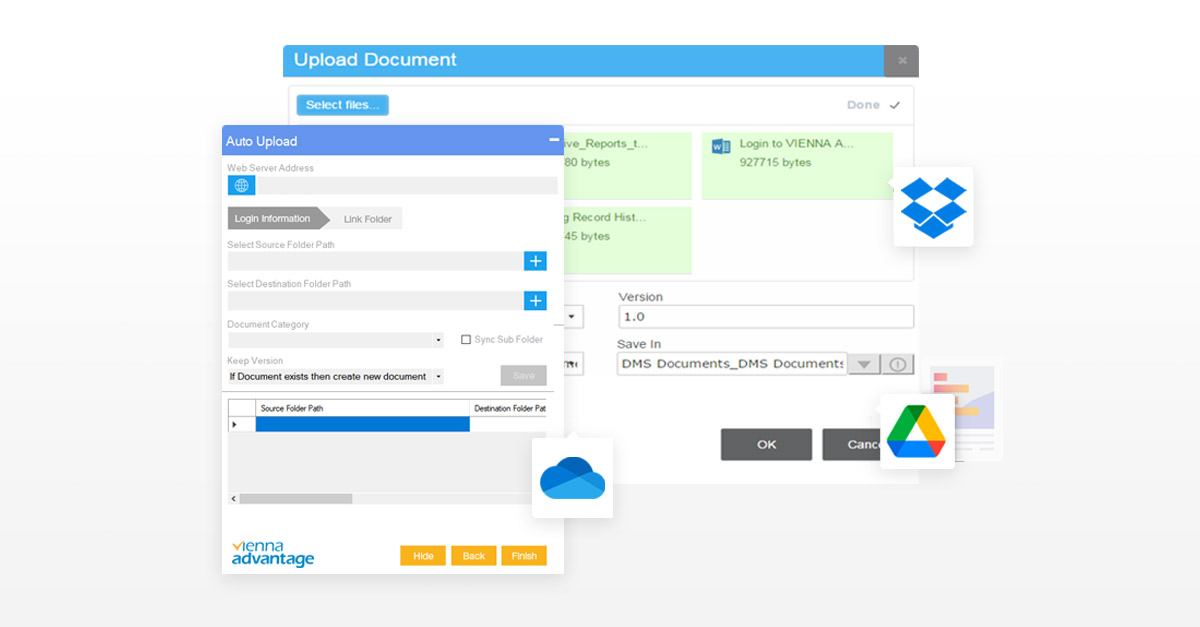Click the Destination Folder Path column header
This screenshot has height=627, width=1200.
pos(509,408)
